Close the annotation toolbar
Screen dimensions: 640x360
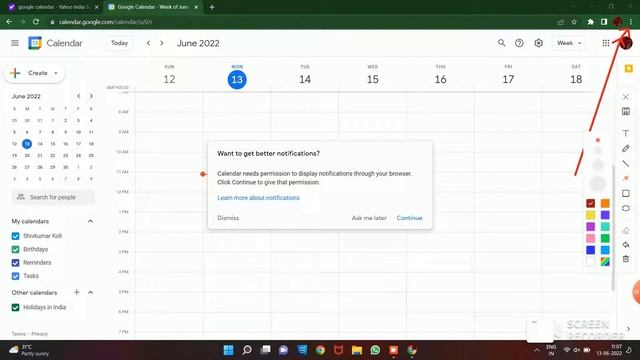click(x=626, y=97)
